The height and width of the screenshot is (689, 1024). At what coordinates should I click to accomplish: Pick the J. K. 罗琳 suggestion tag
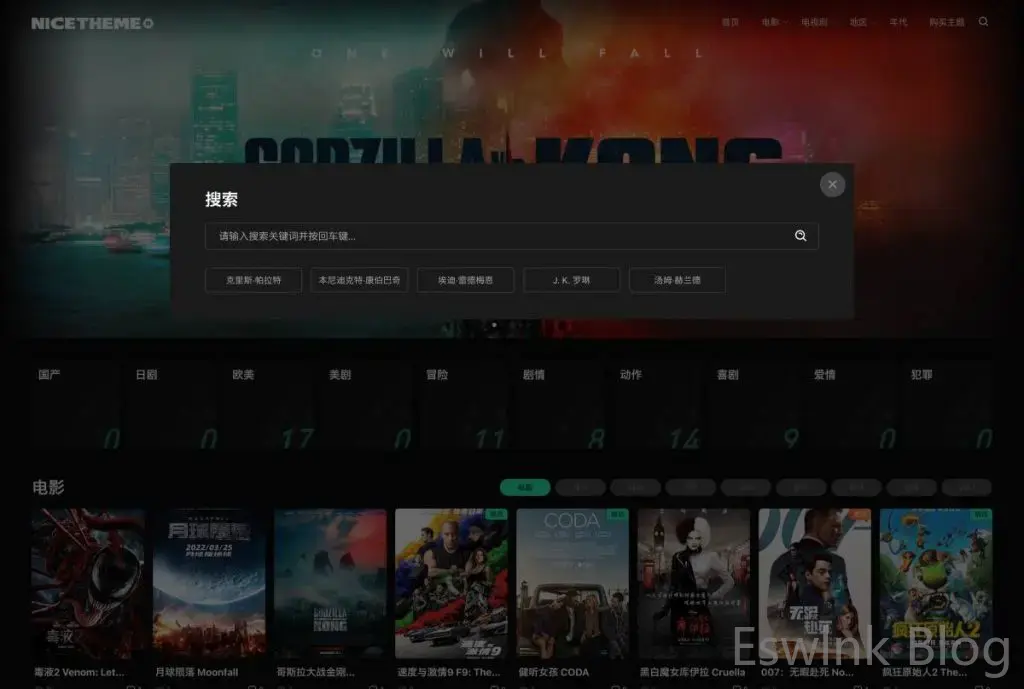click(571, 280)
